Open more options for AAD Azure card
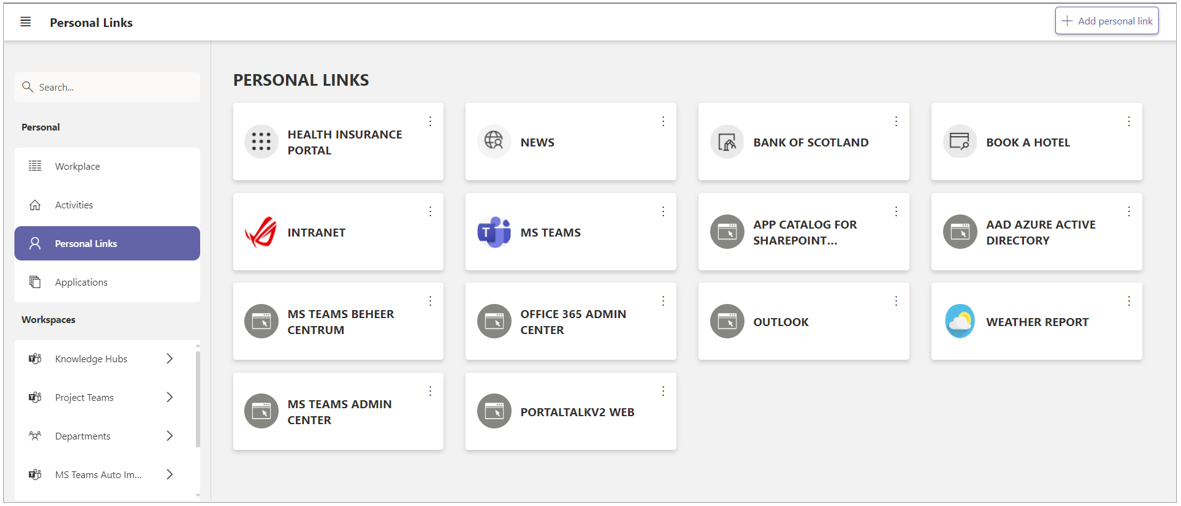1181x506 pixels. [x=1128, y=212]
